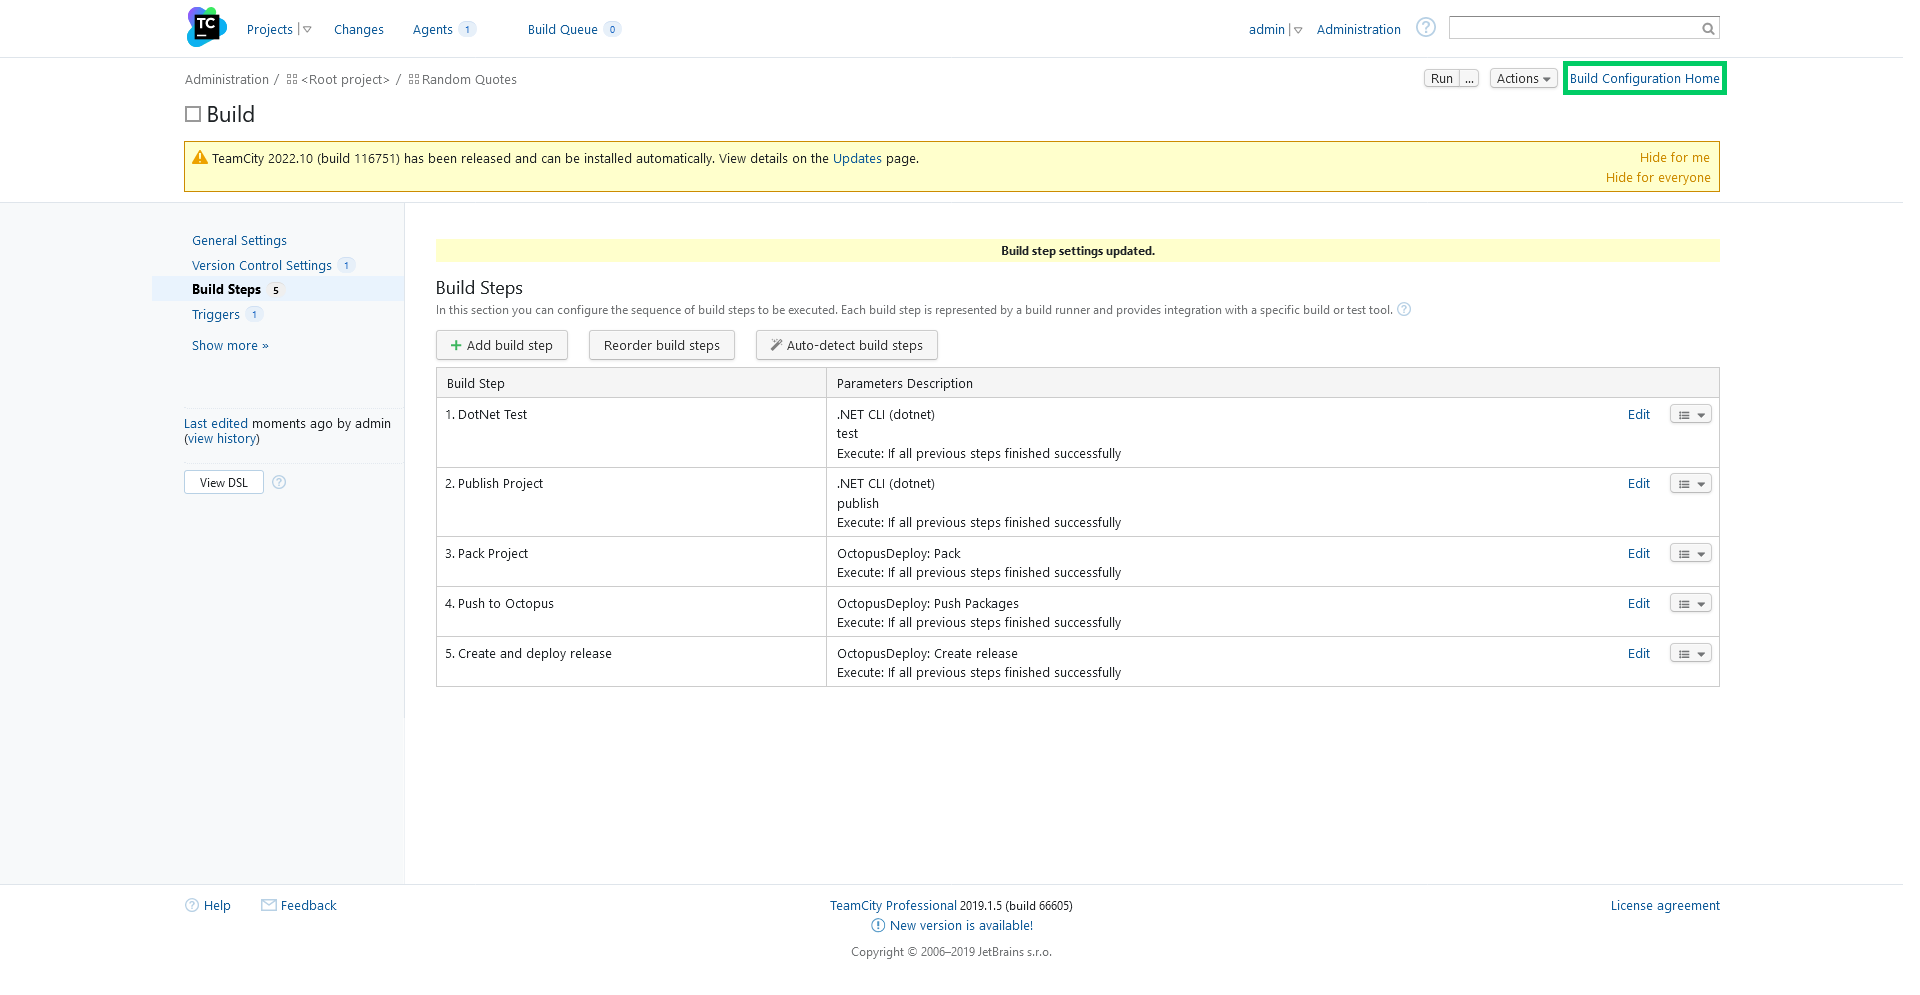Screen dimensions: 1920x995
Task: Click the TeamCity logo icon
Action: coord(207,27)
